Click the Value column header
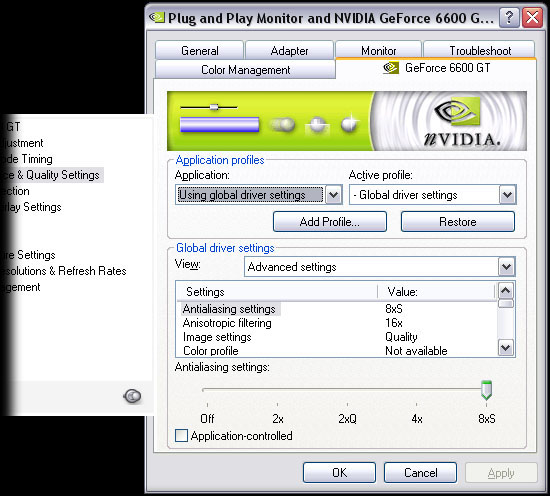 coord(436,292)
